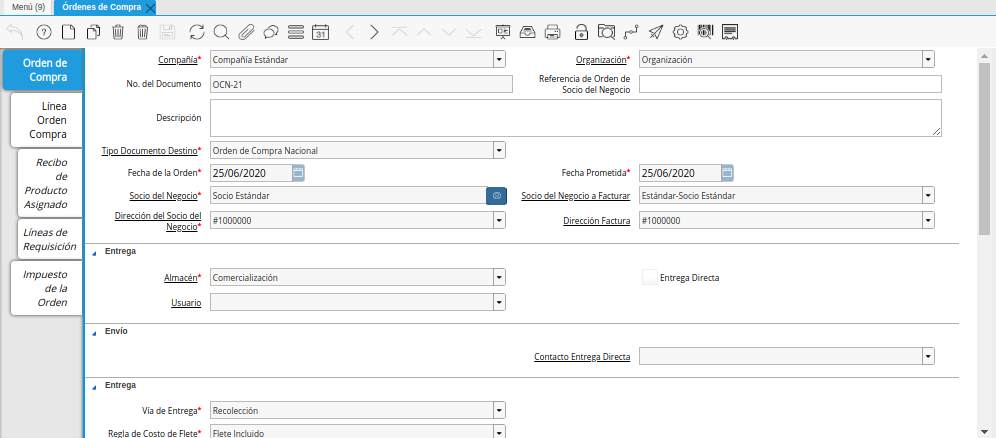Click the Help question mark icon
This screenshot has width=996, height=438.
[x=43, y=32]
